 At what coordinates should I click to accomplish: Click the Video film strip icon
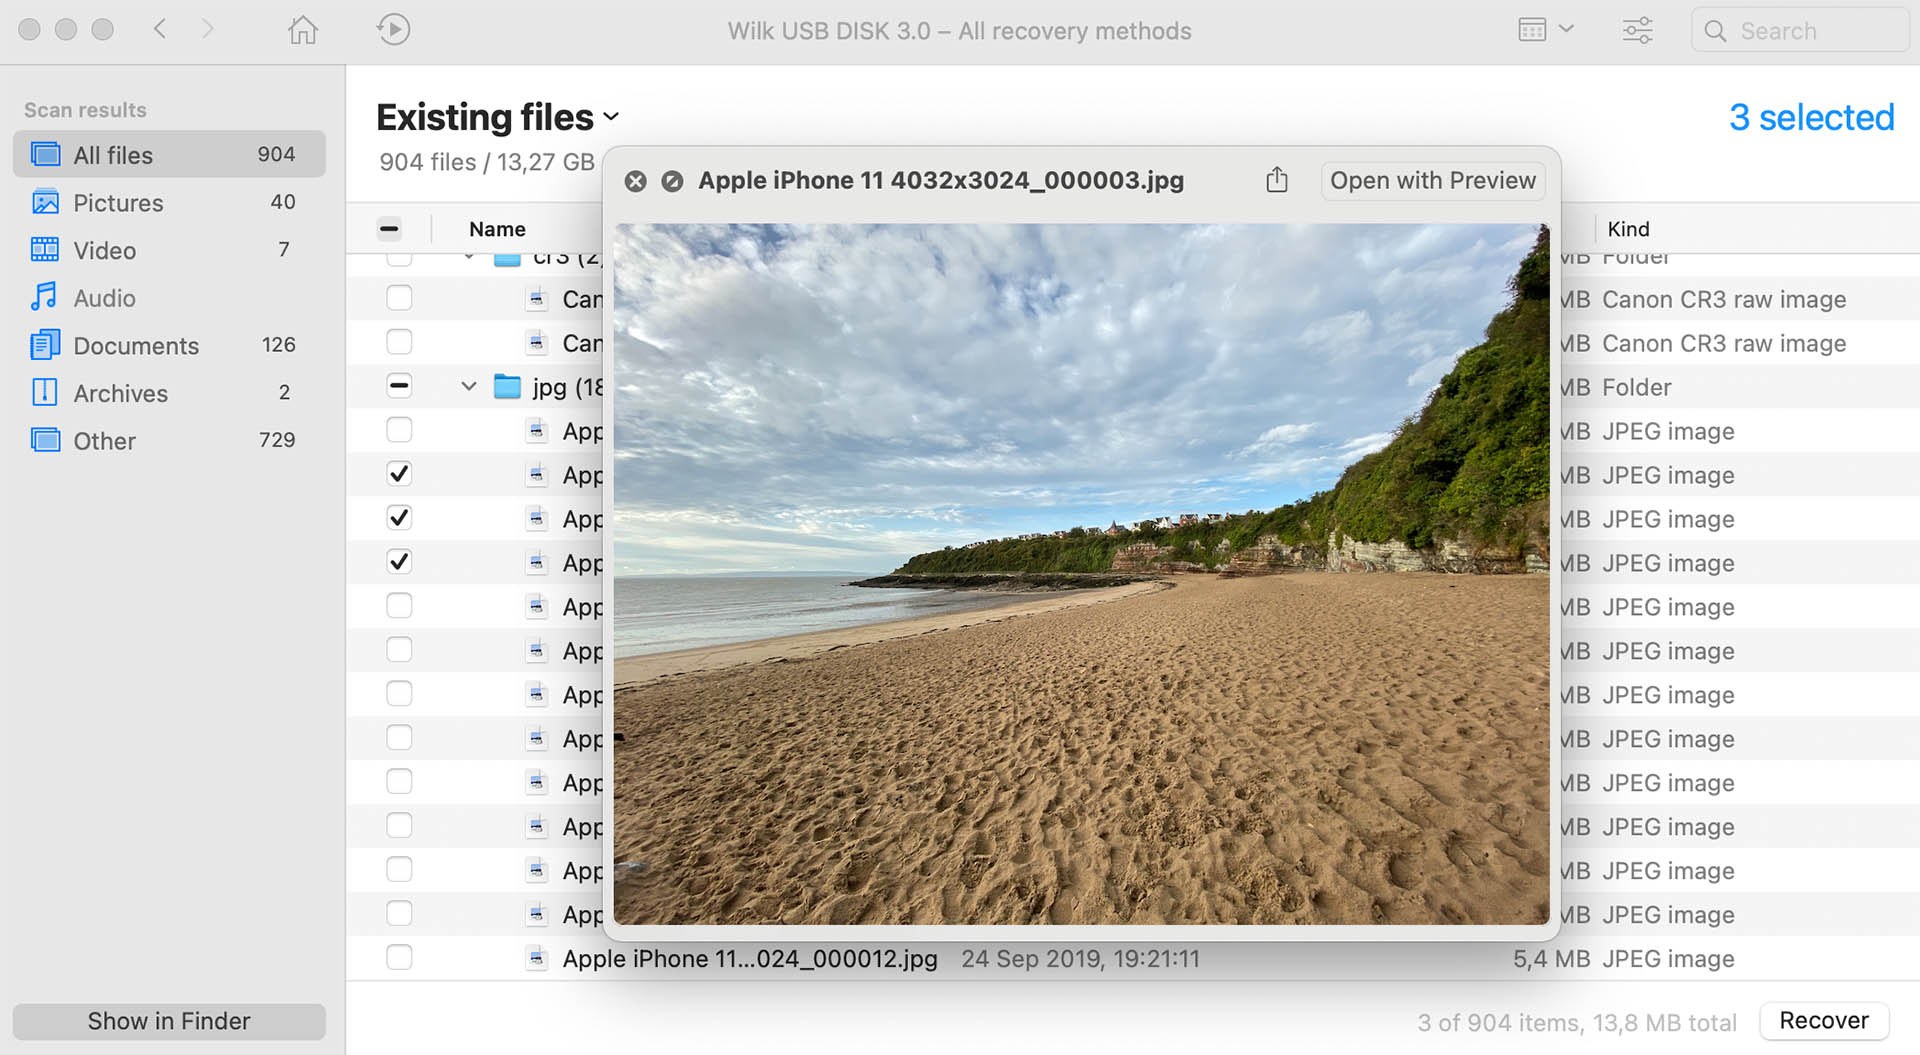coord(45,250)
